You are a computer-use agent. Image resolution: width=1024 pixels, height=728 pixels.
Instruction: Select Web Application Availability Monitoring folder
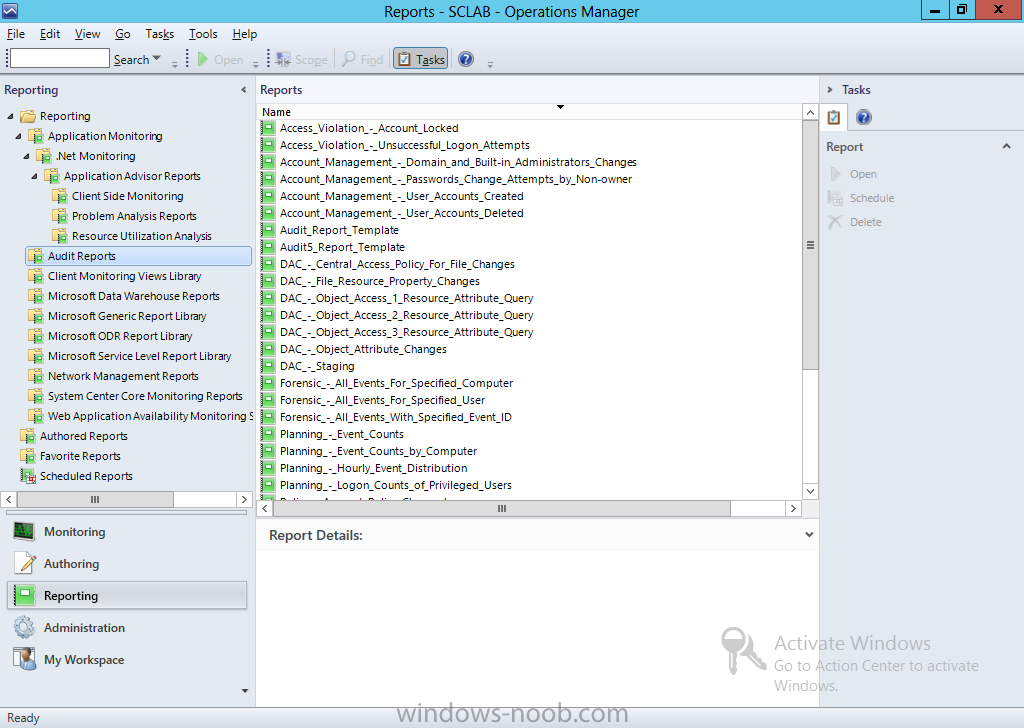(140, 417)
